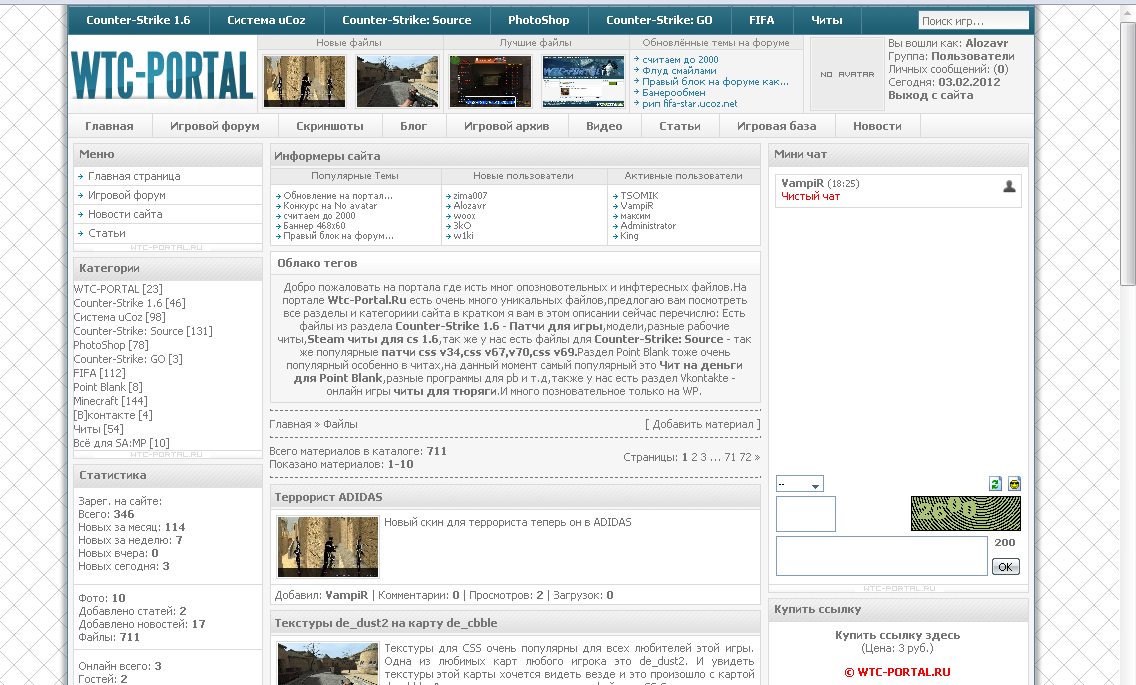Click Выход с сайта logout link
The height and width of the screenshot is (685, 1136).
931,96
